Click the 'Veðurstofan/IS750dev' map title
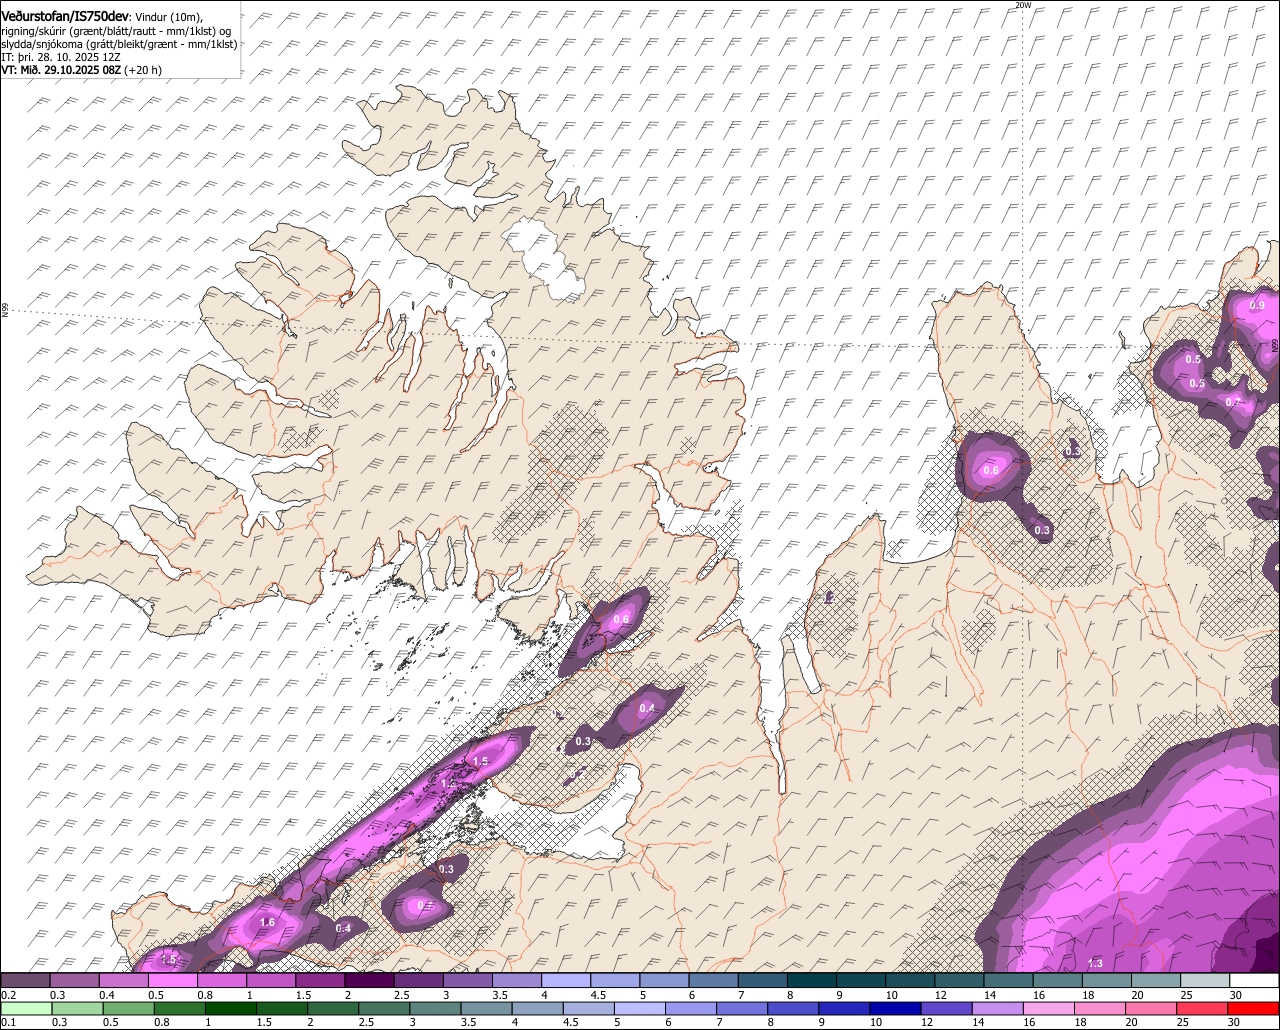Image resolution: width=1280 pixels, height=1030 pixels. [65, 16]
